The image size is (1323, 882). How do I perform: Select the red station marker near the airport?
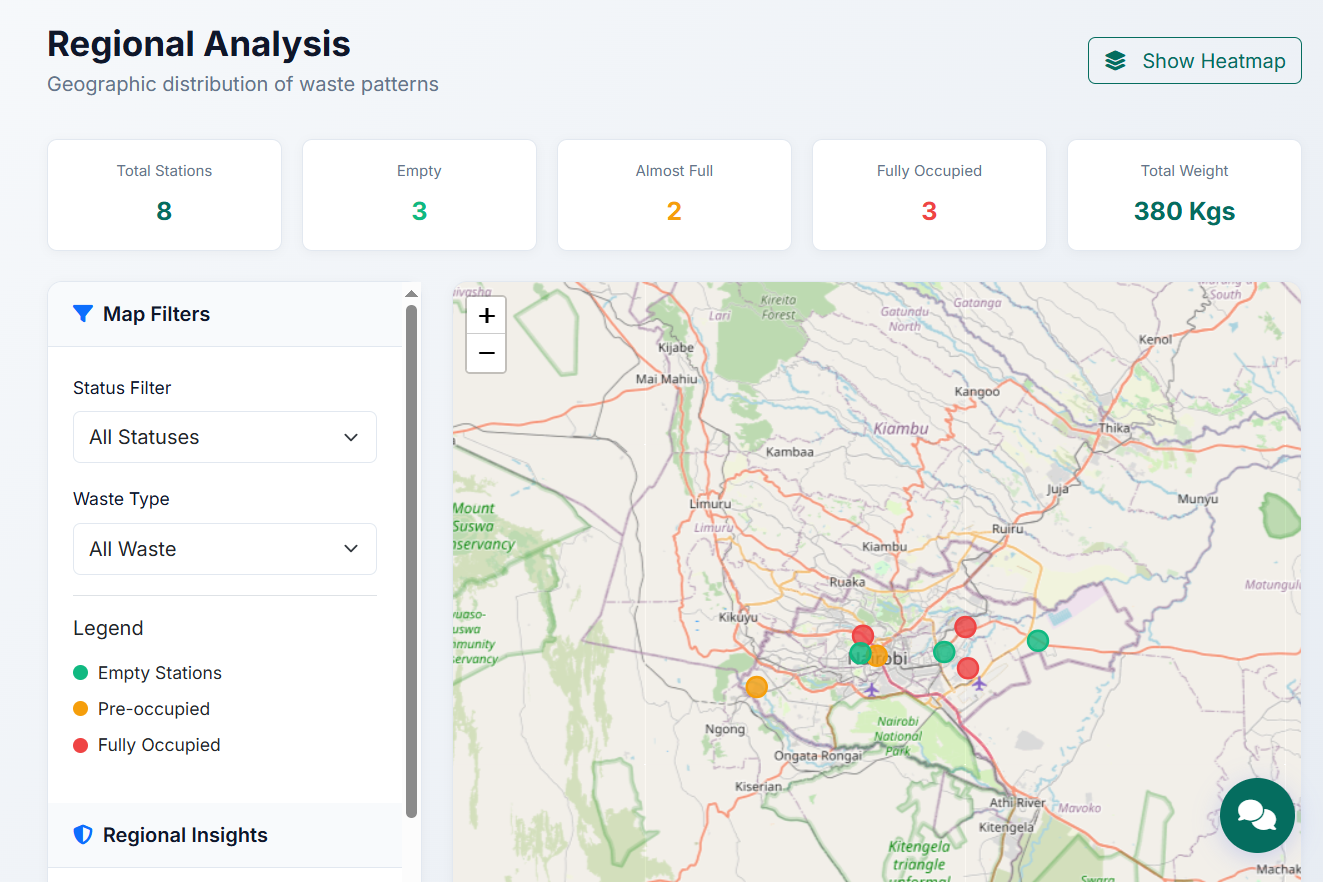[968, 668]
